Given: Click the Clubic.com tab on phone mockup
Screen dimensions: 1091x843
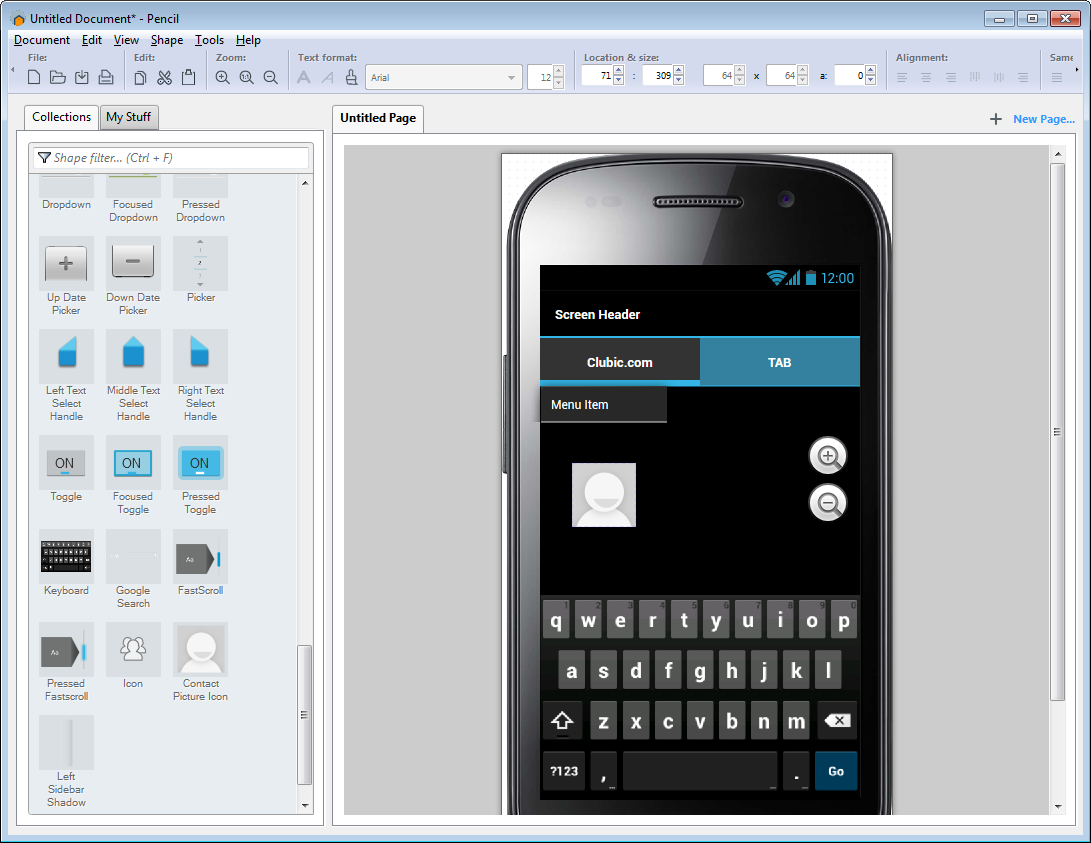Looking at the screenshot, I should [x=619, y=362].
